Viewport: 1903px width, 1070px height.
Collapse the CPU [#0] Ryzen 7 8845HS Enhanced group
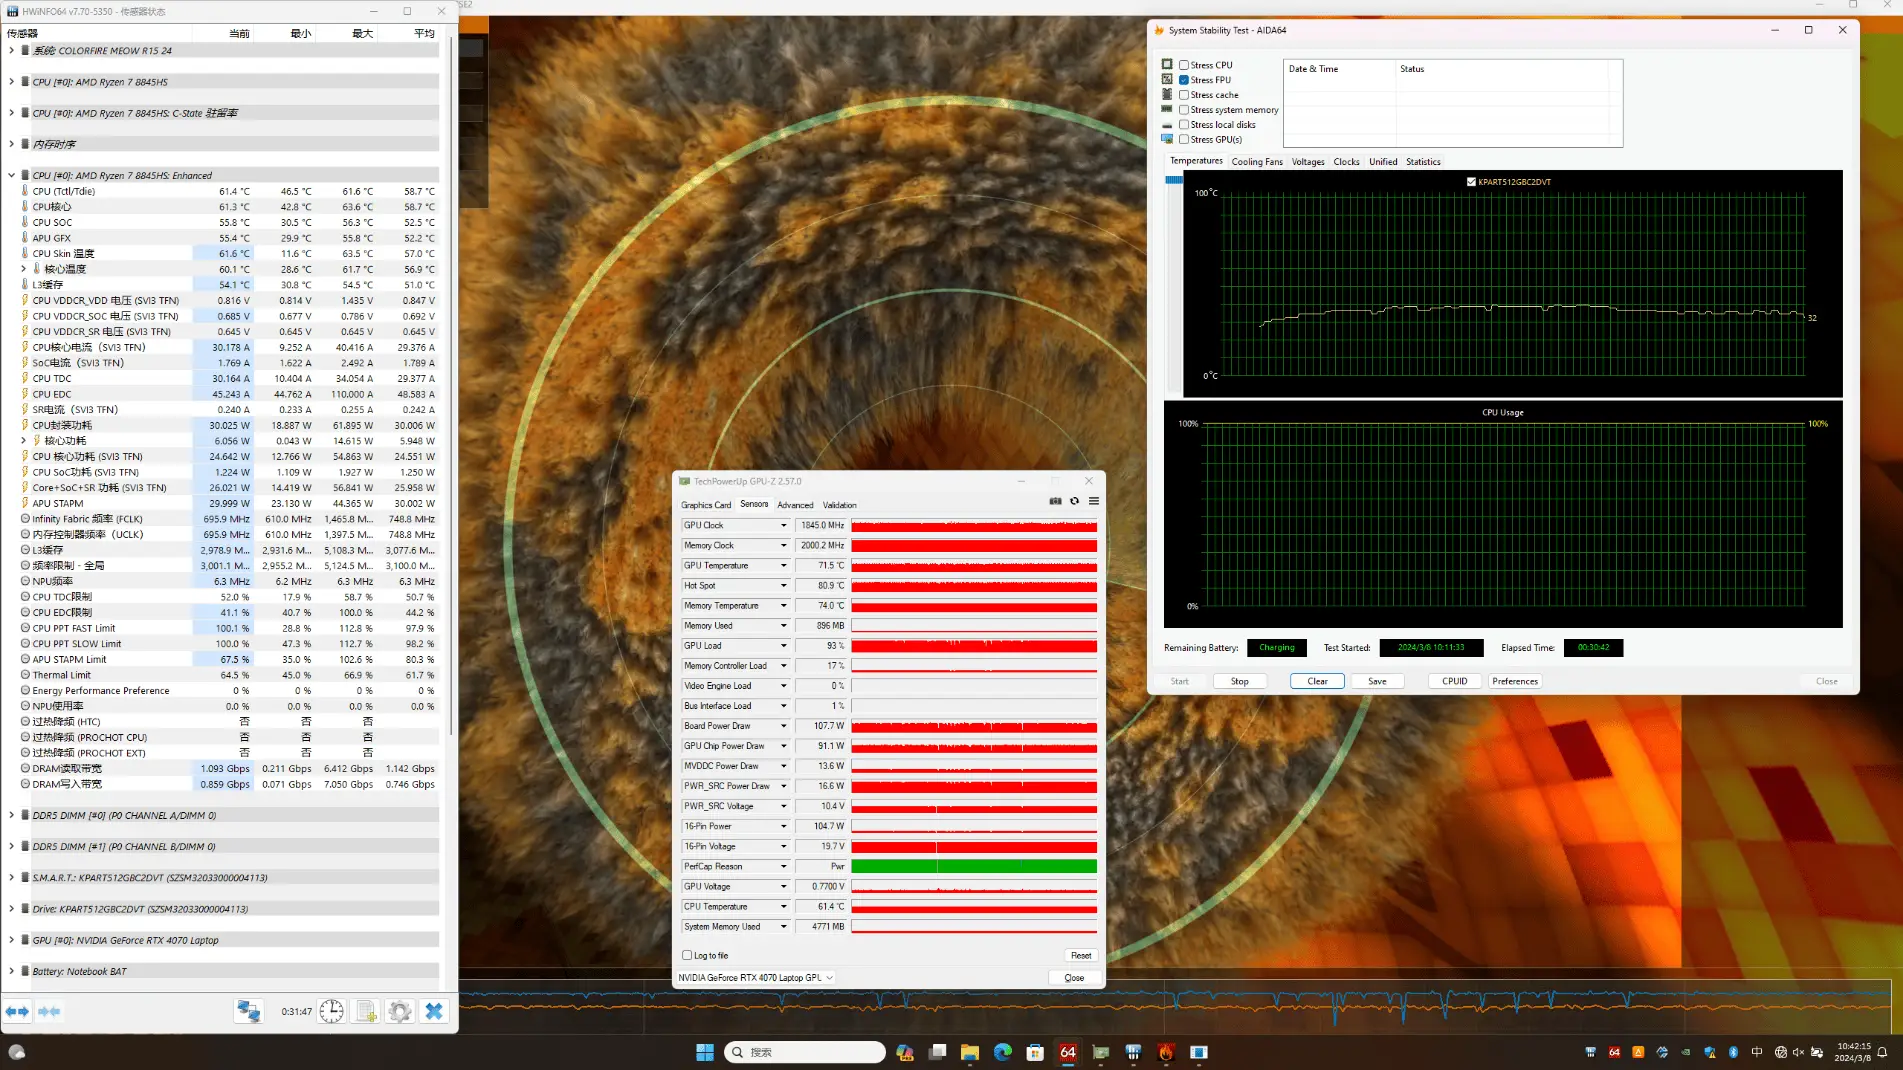coord(12,175)
